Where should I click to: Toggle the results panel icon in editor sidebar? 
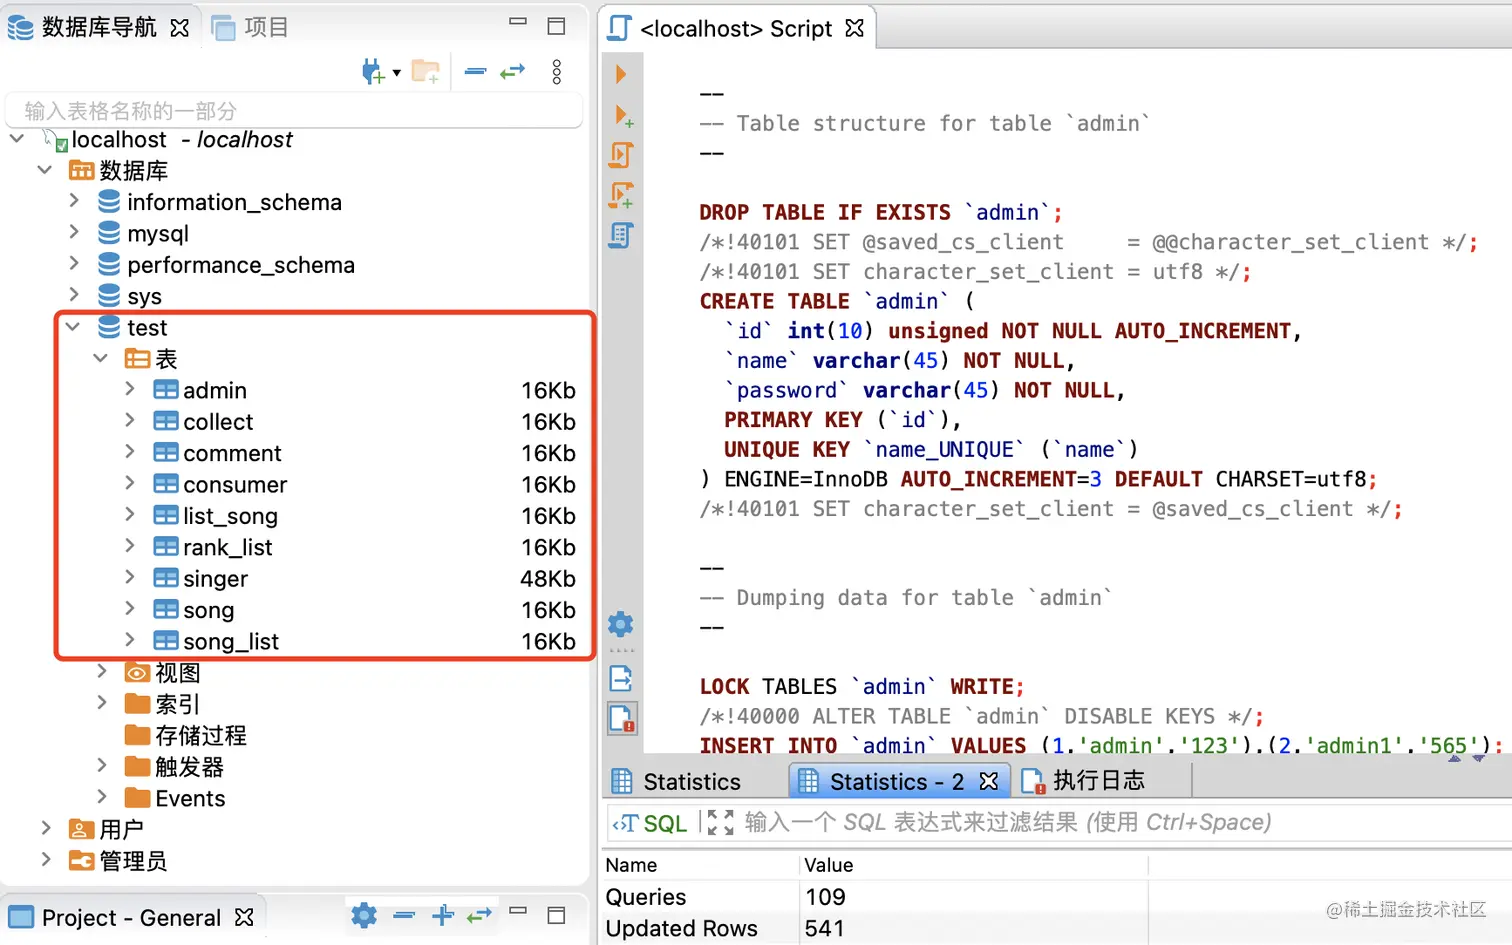pos(621,679)
